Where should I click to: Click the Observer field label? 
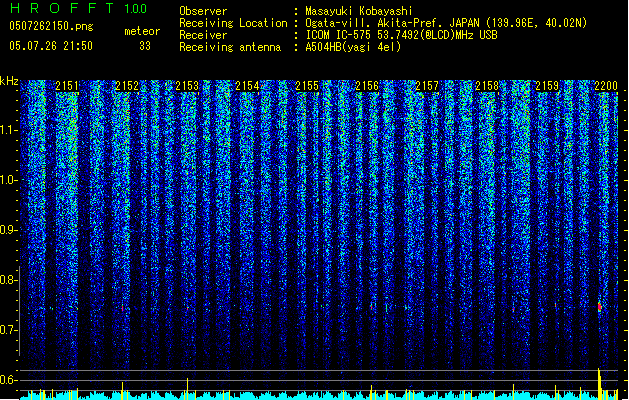[x=203, y=11]
